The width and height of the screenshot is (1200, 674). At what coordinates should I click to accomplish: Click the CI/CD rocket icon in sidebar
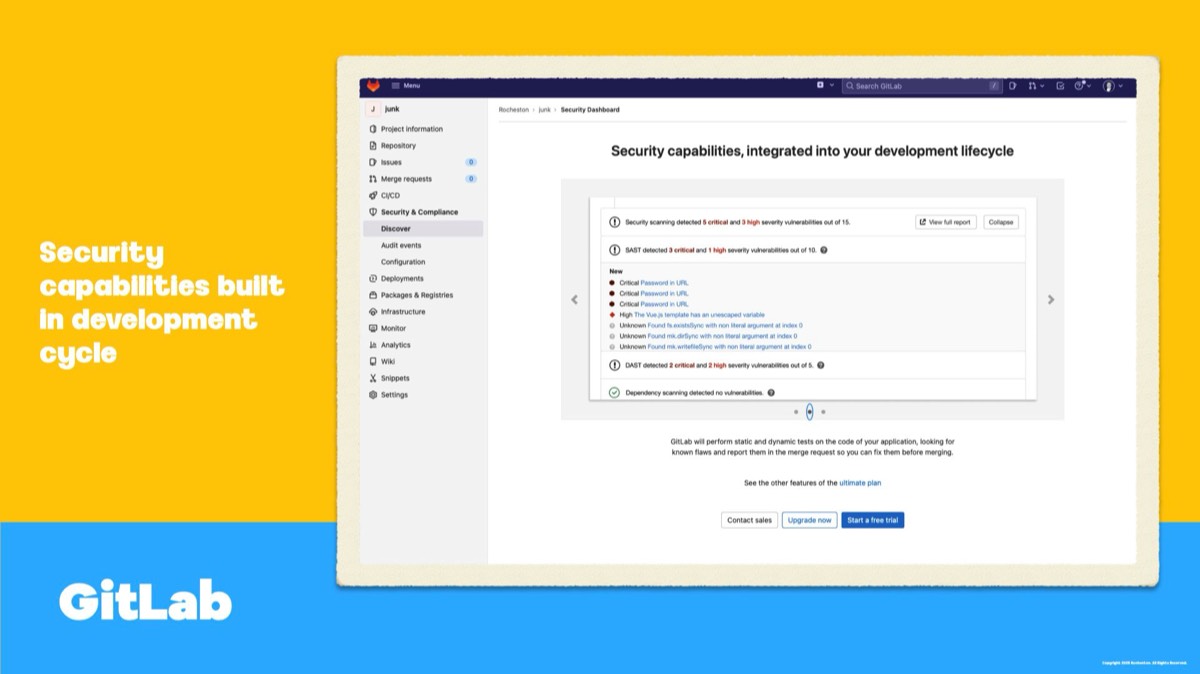click(x=373, y=196)
